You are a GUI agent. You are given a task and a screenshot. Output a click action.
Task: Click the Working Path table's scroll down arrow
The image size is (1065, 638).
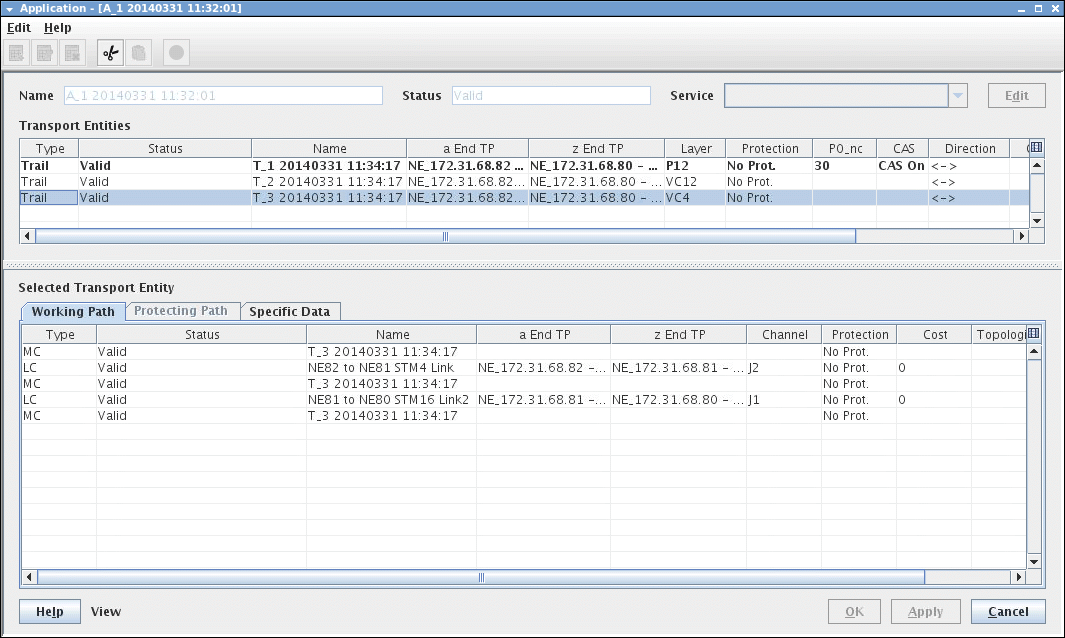pyautogui.click(x=1034, y=562)
